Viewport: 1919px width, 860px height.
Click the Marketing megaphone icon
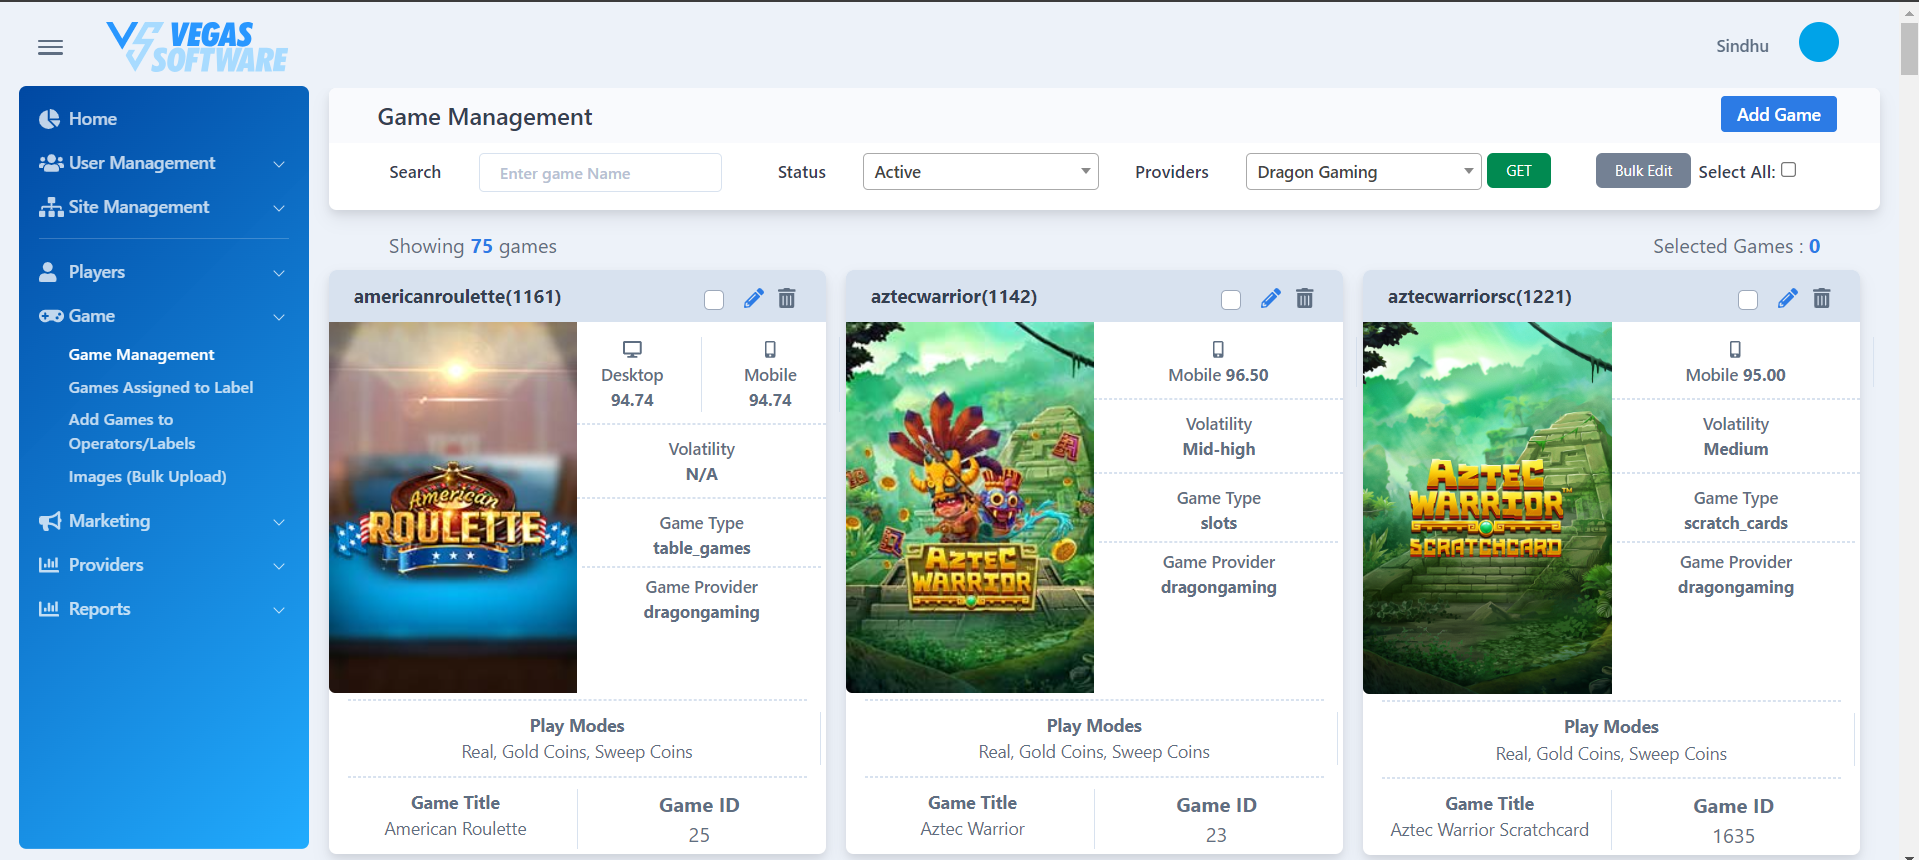pyautogui.click(x=50, y=521)
